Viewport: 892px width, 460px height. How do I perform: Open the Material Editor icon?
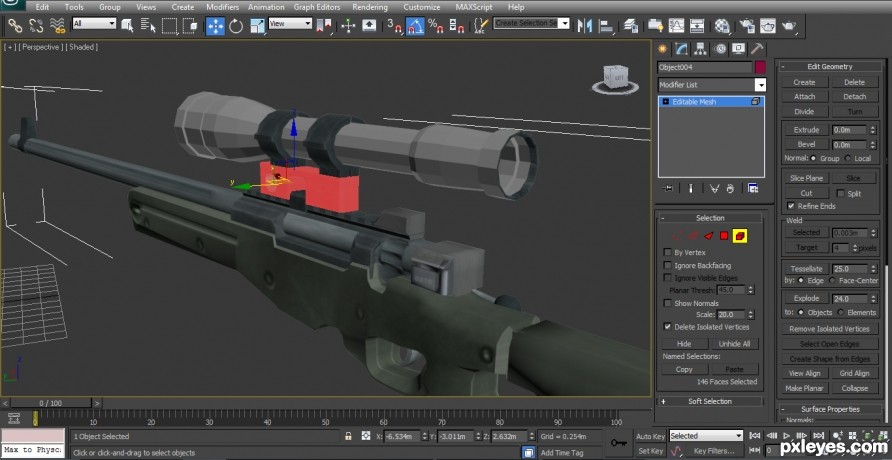click(722, 25)
